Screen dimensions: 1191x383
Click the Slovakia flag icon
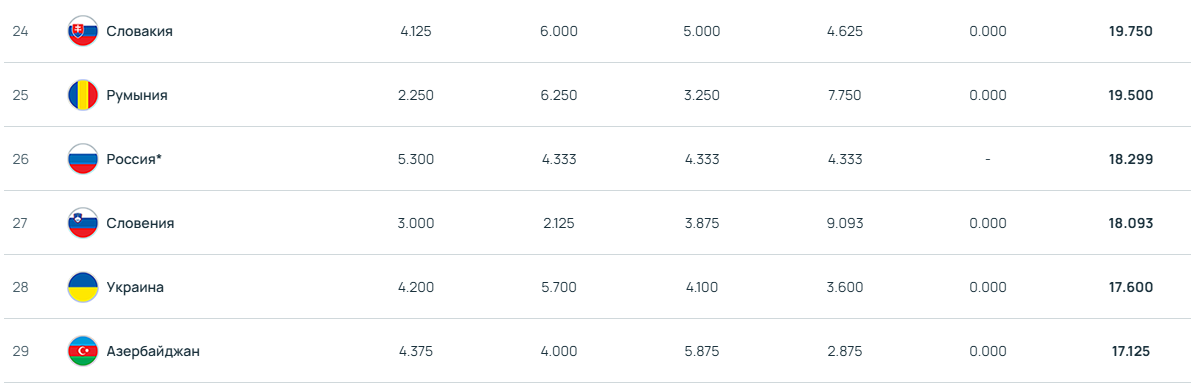[83, 32]
